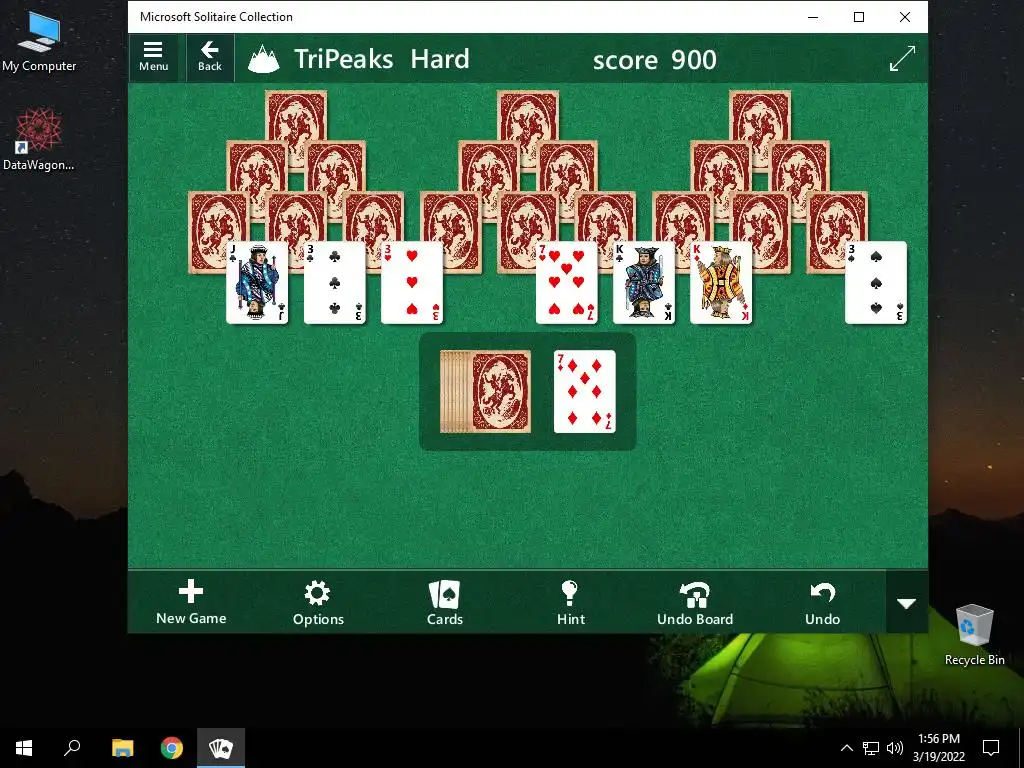Open My Computer desktop icon
Screen dimensions: 1024x768
click(39, 41)
